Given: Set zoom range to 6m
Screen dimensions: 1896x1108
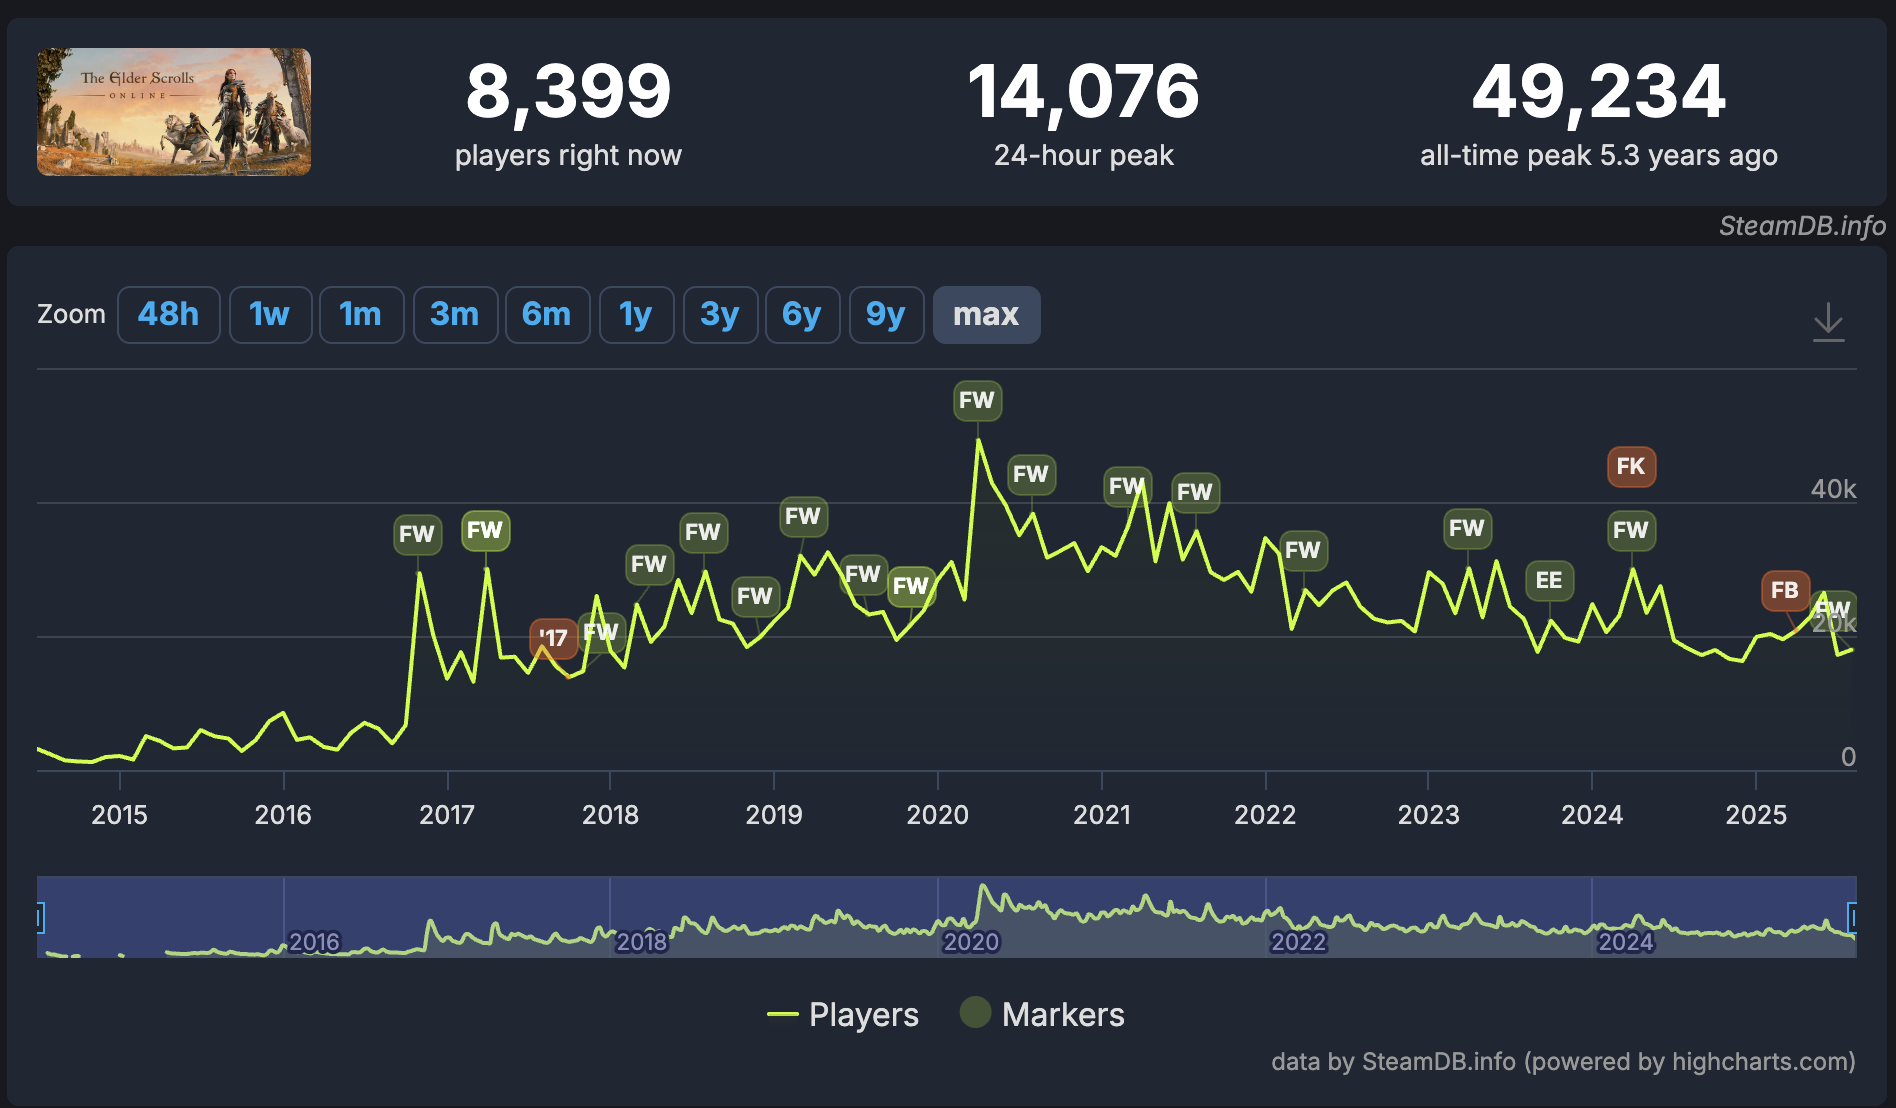Looking at the screenshot, I should coord(547,315).
